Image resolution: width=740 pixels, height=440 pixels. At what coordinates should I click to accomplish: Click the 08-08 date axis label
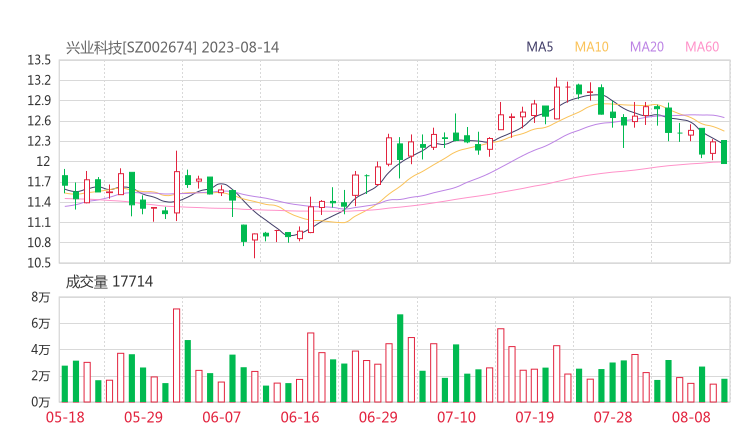point(691,417)
